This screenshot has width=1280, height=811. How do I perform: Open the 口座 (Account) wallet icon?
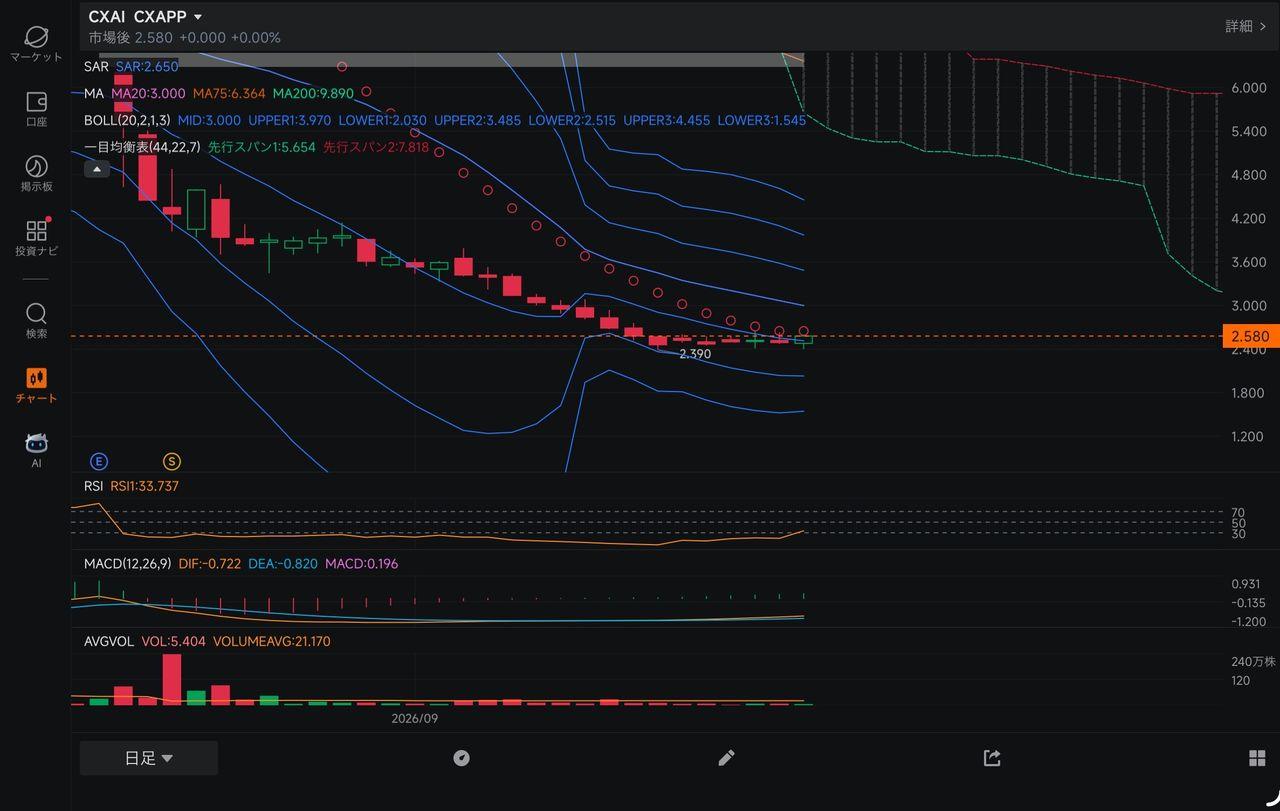36,102
